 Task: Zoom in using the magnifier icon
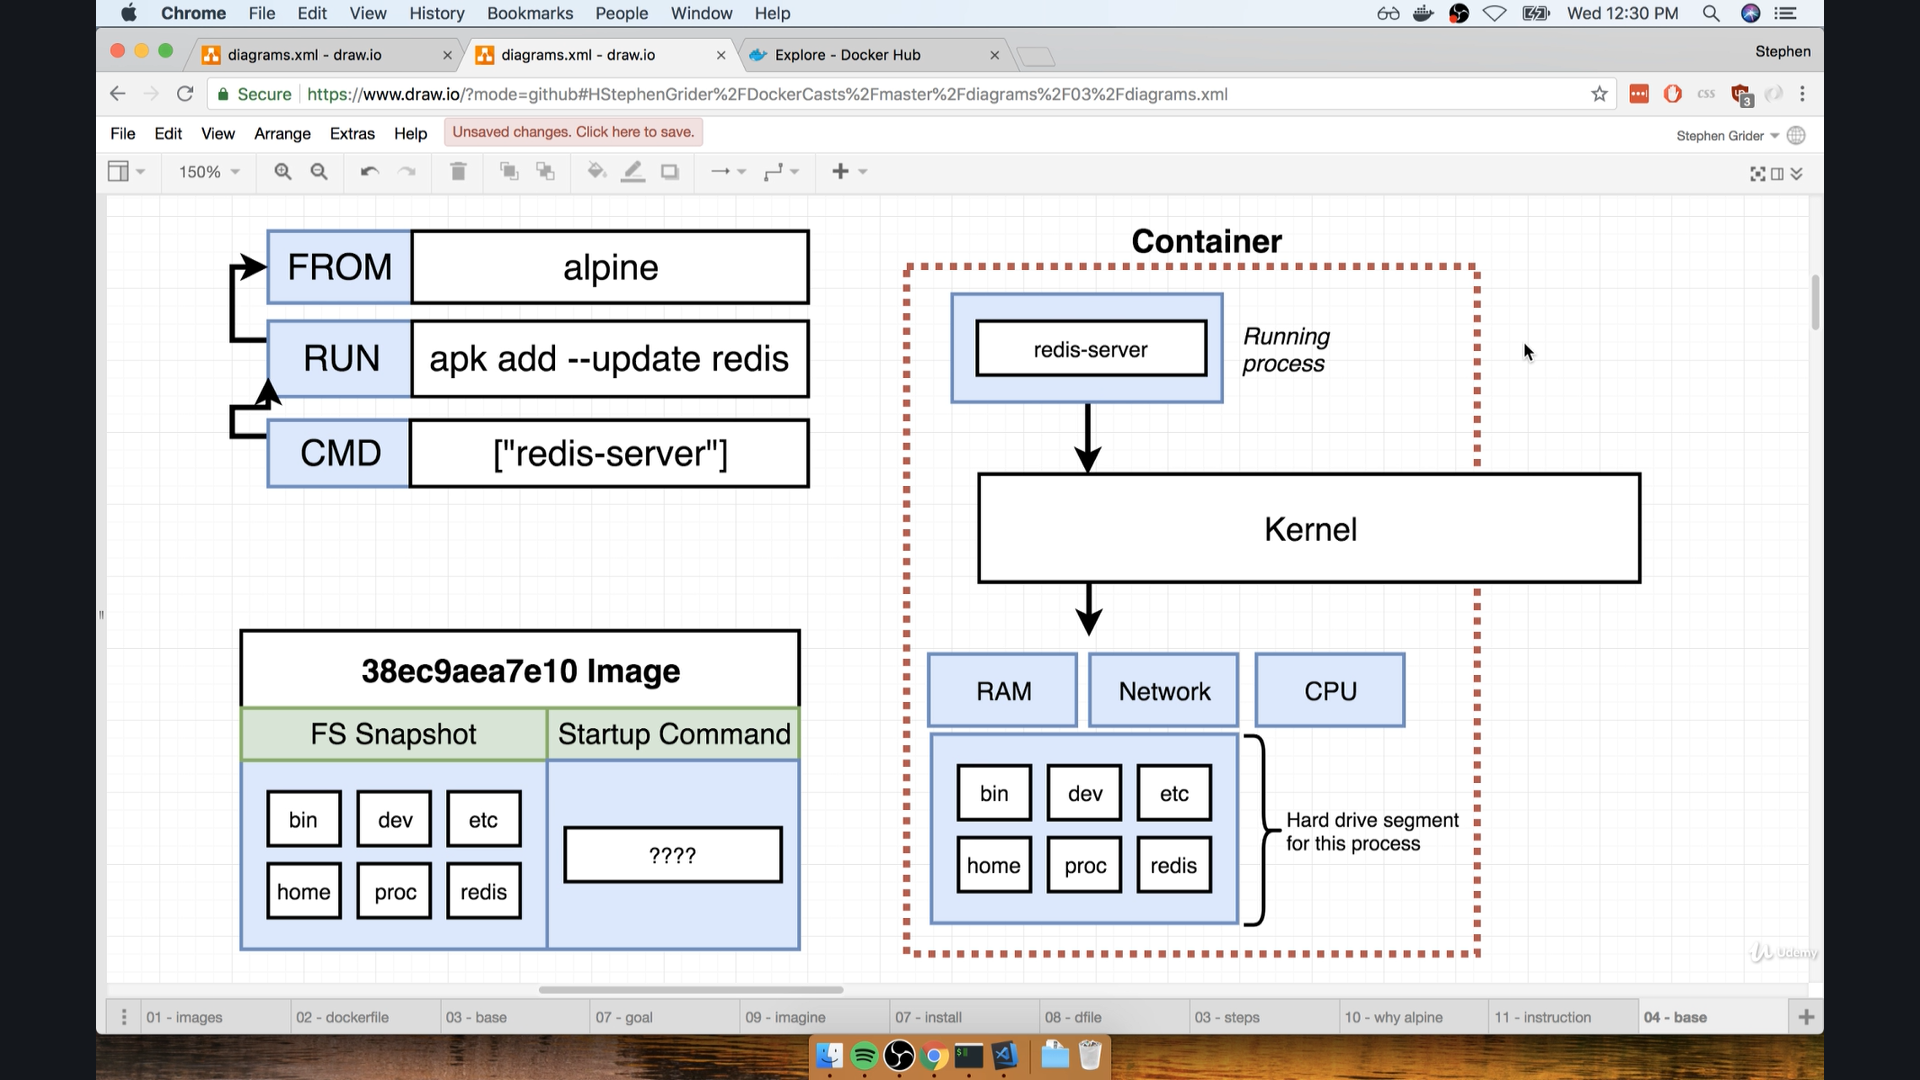point(283,171)
